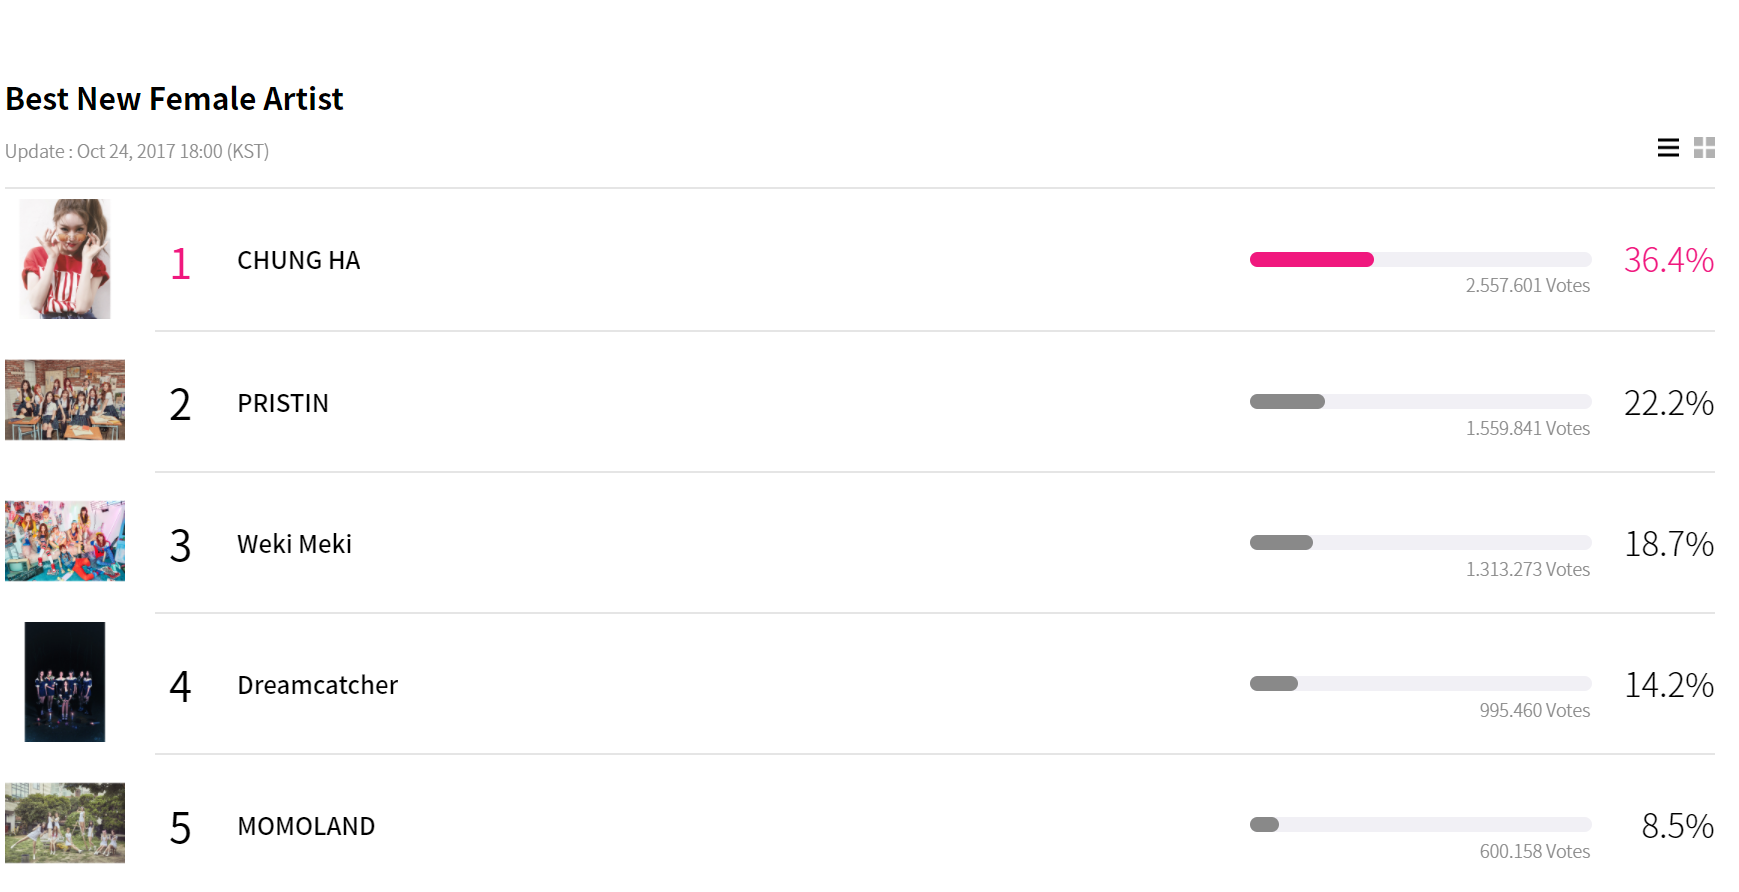The width and height of the screenshot is (1739, 892).
Task: Select MOMOLAND artist name
Action: point(306,827)
